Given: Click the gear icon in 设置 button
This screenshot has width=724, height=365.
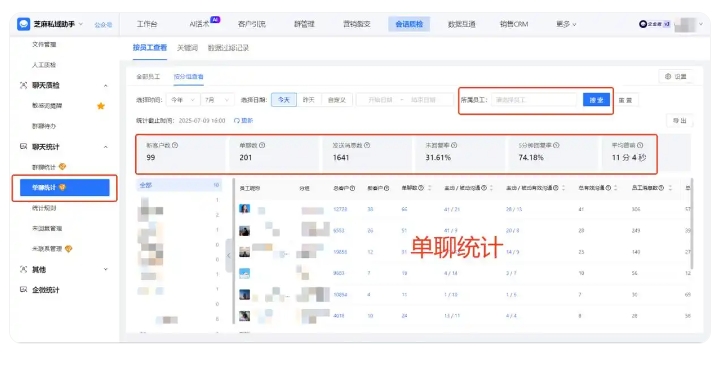Looking at the screenshot, I should (x=668, y=76).
